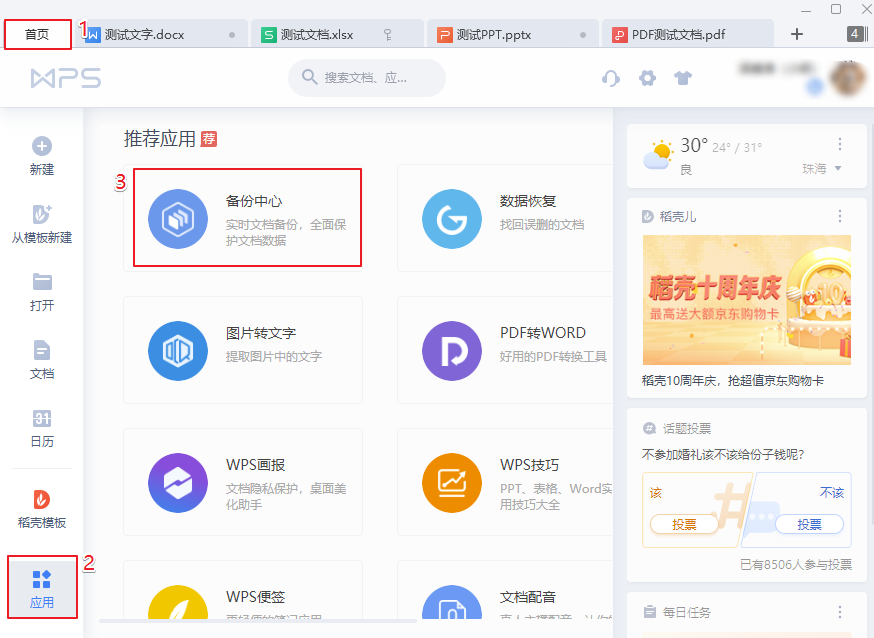Click the new tab plus button
874x638 pixels.
coord(797,34)
